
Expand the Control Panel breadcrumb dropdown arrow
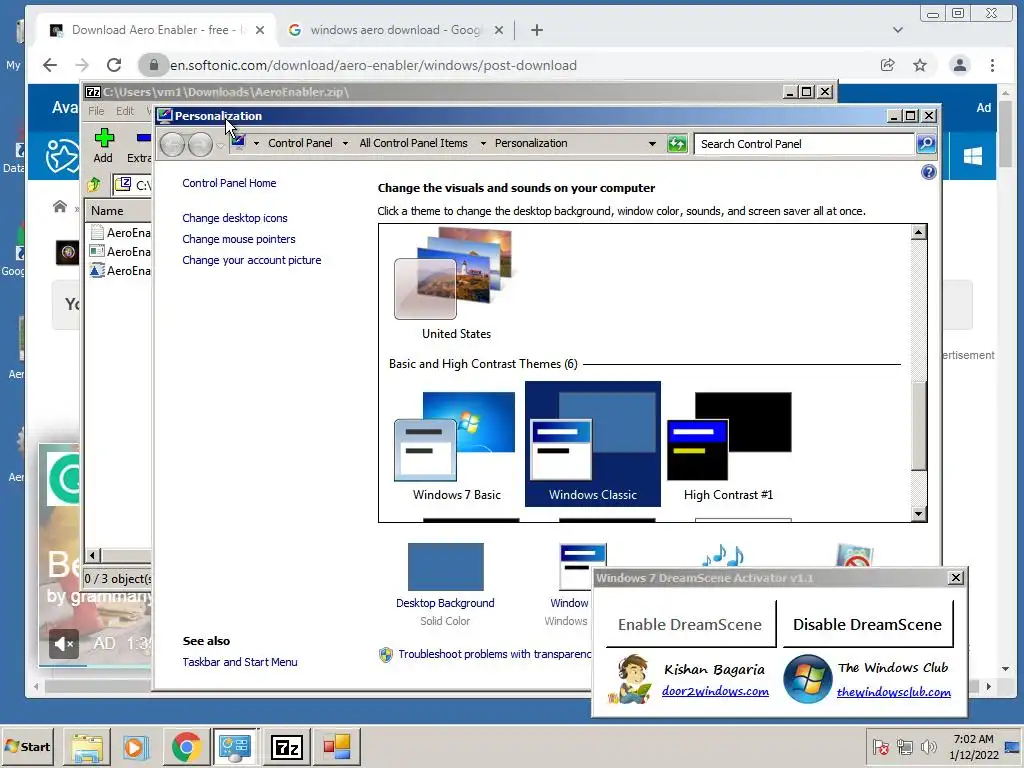(x=345, y=144)
